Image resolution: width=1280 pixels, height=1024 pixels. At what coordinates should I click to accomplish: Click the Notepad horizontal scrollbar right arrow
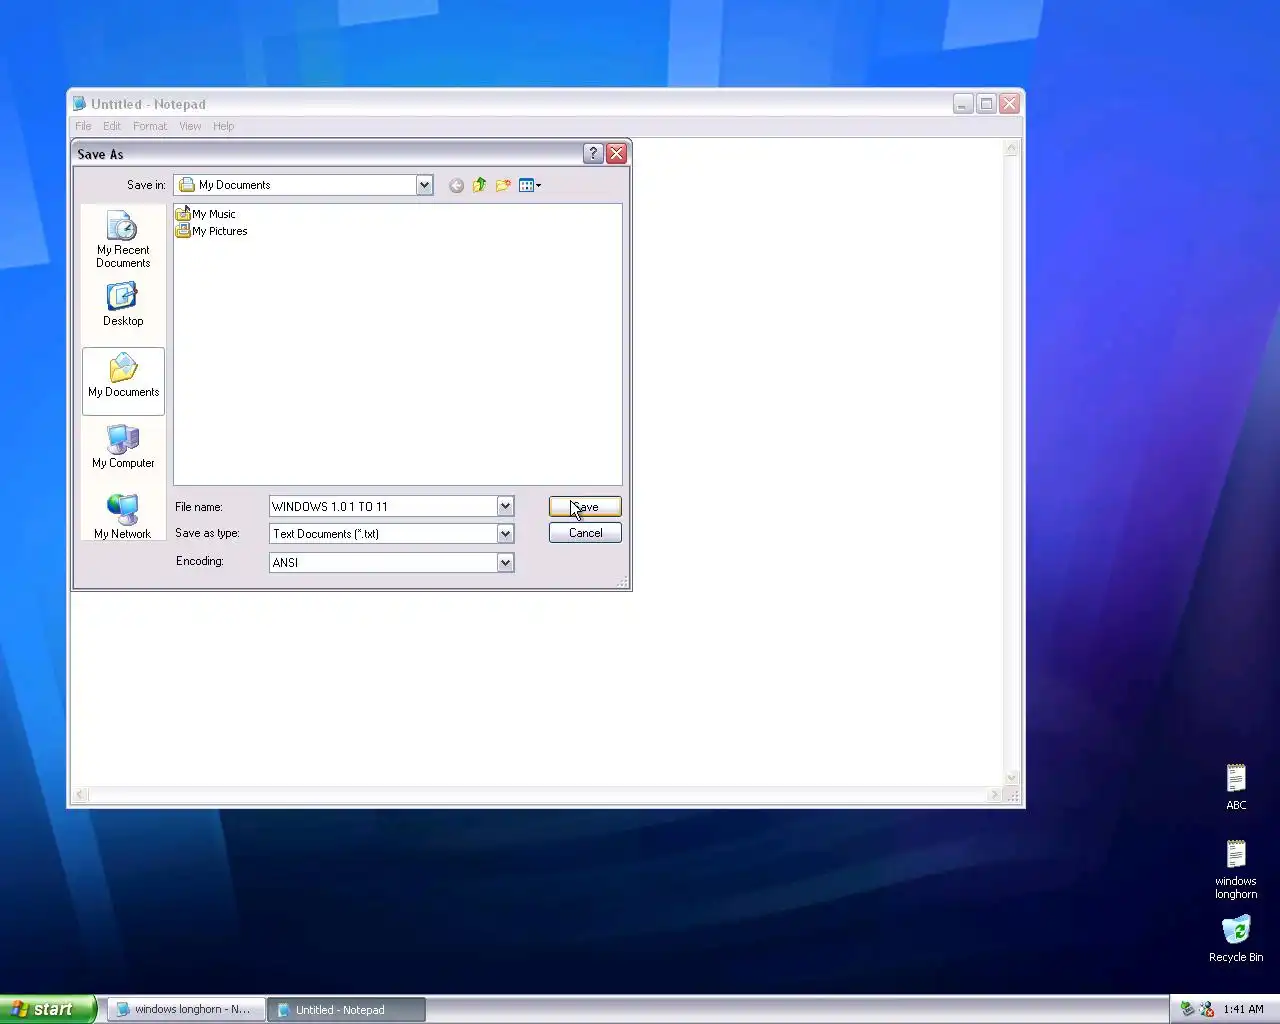(x=994, y=795)
